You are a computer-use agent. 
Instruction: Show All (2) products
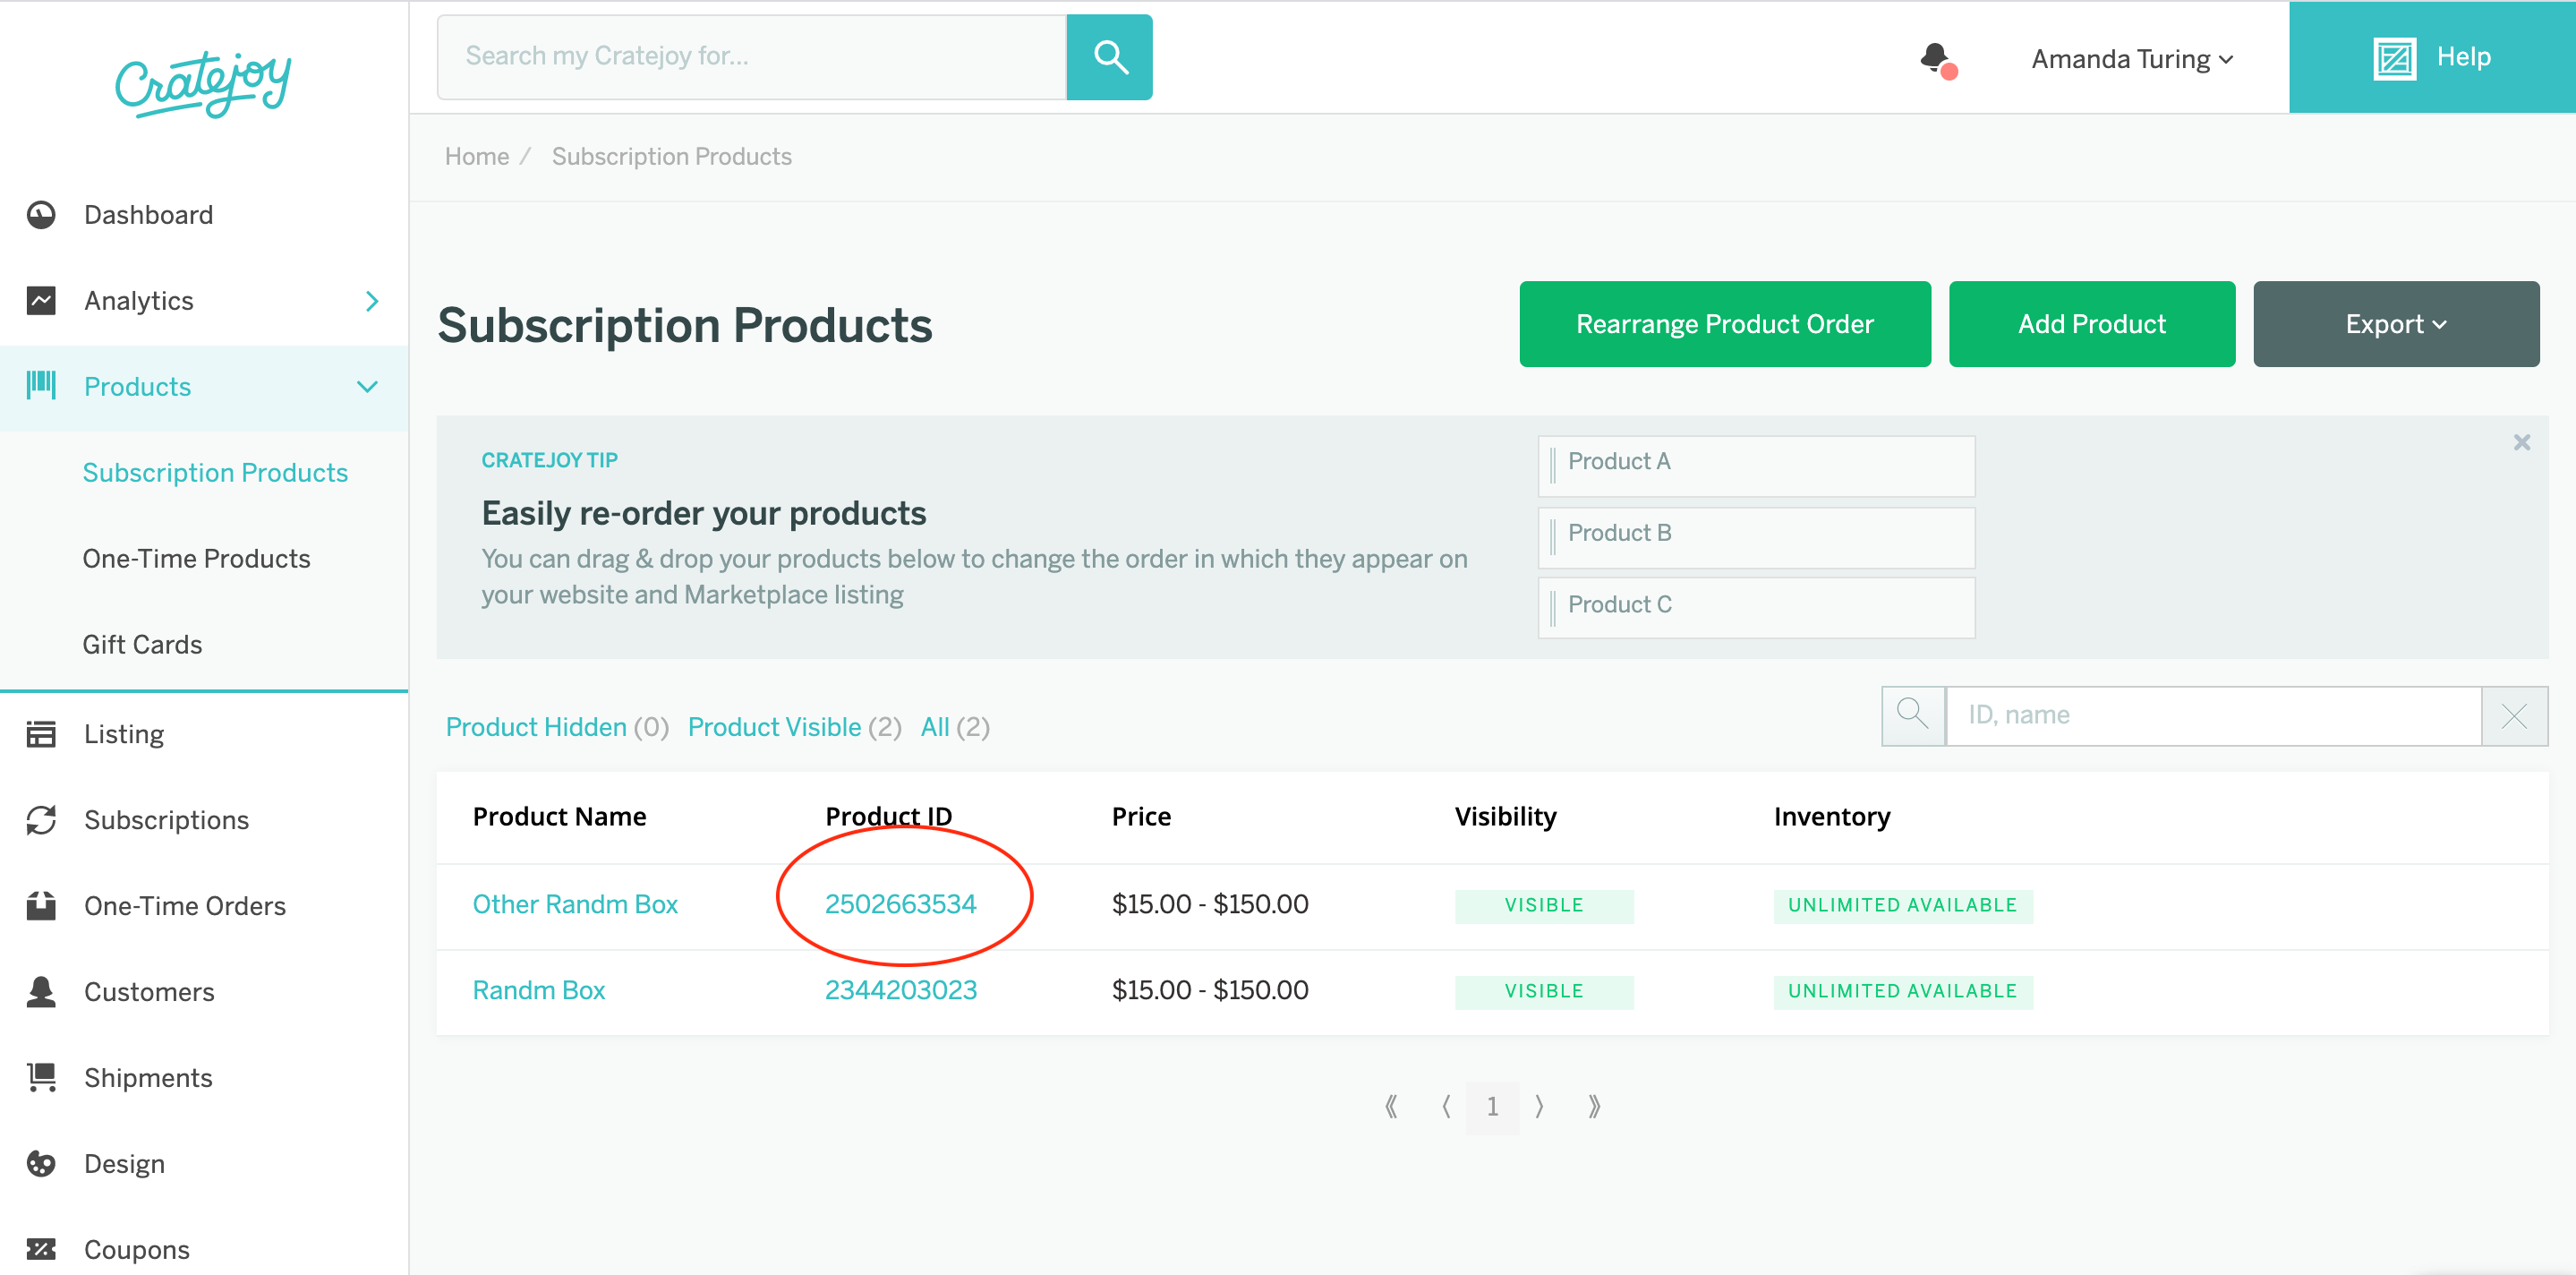tap(955, 727)
